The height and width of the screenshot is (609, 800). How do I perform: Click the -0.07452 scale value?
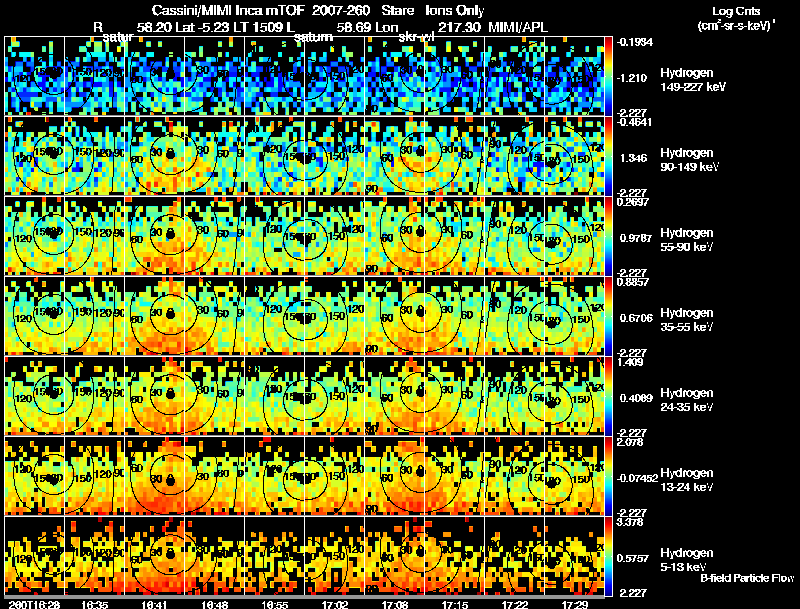coord(637,478)
